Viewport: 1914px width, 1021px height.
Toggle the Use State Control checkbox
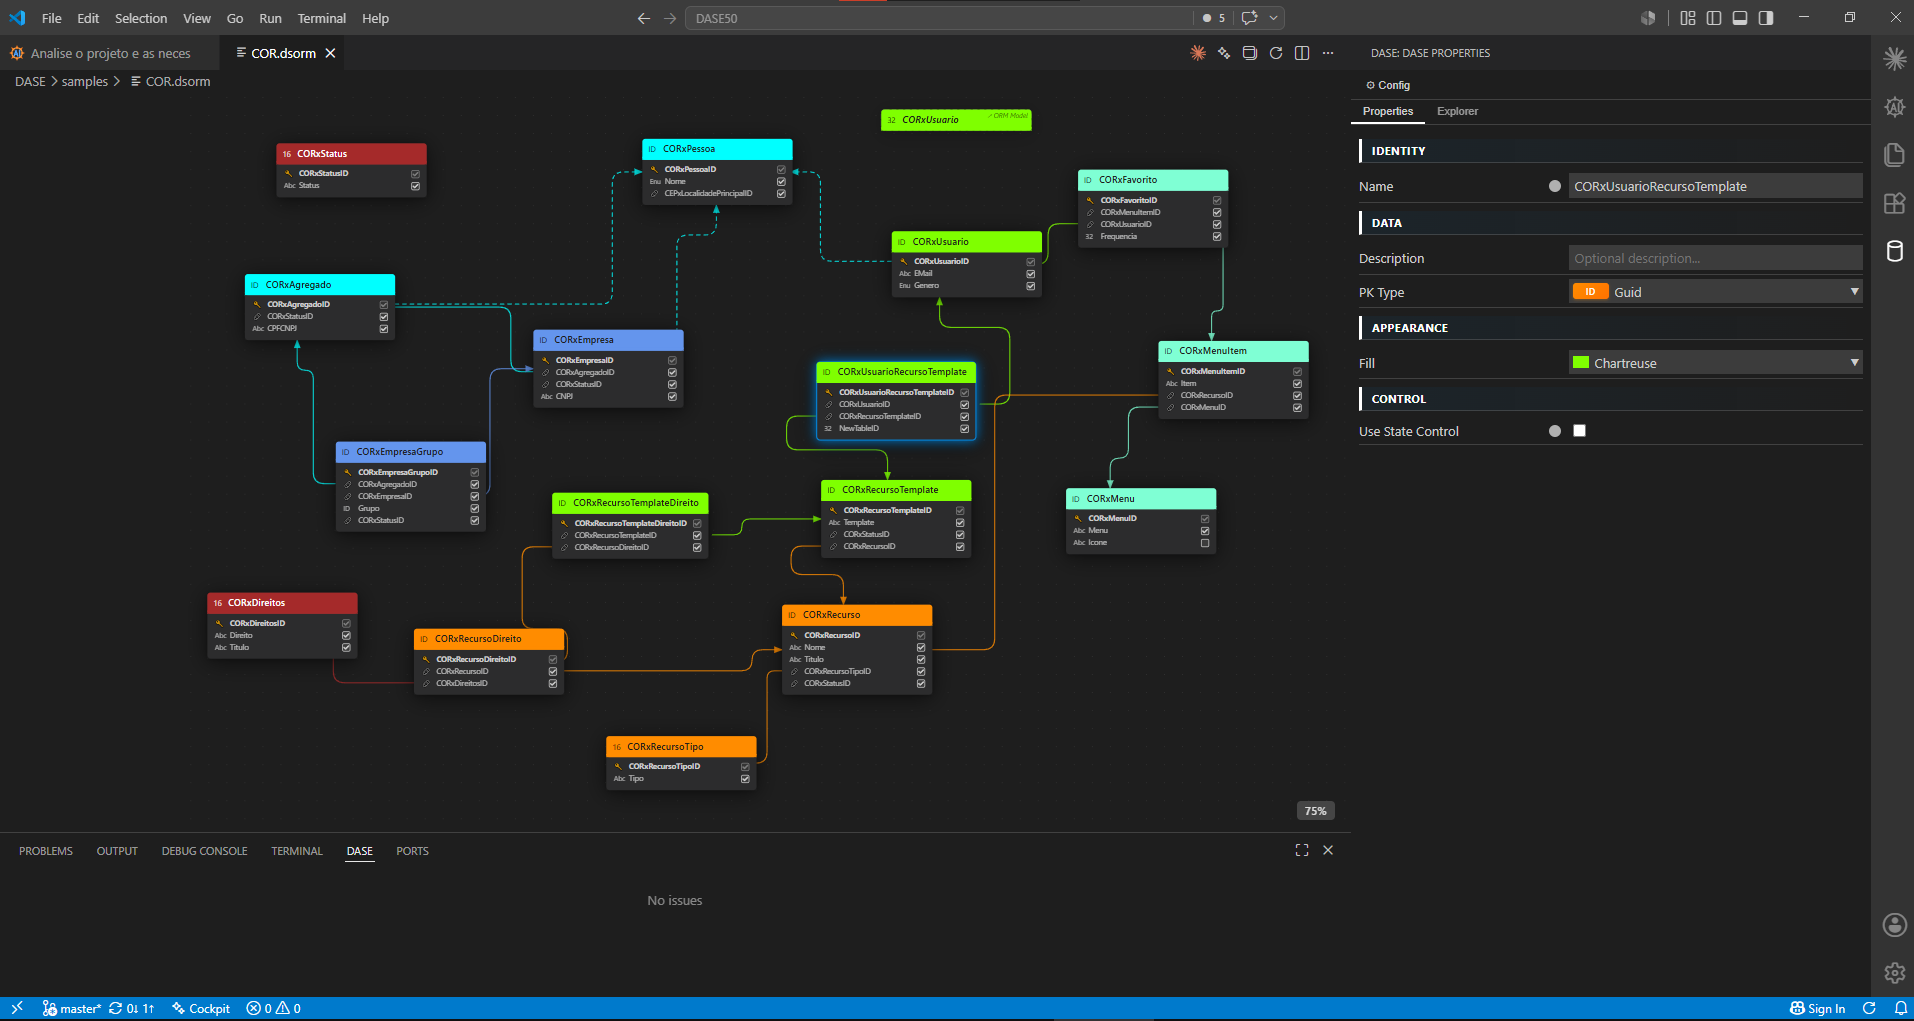click(1579, 431)
